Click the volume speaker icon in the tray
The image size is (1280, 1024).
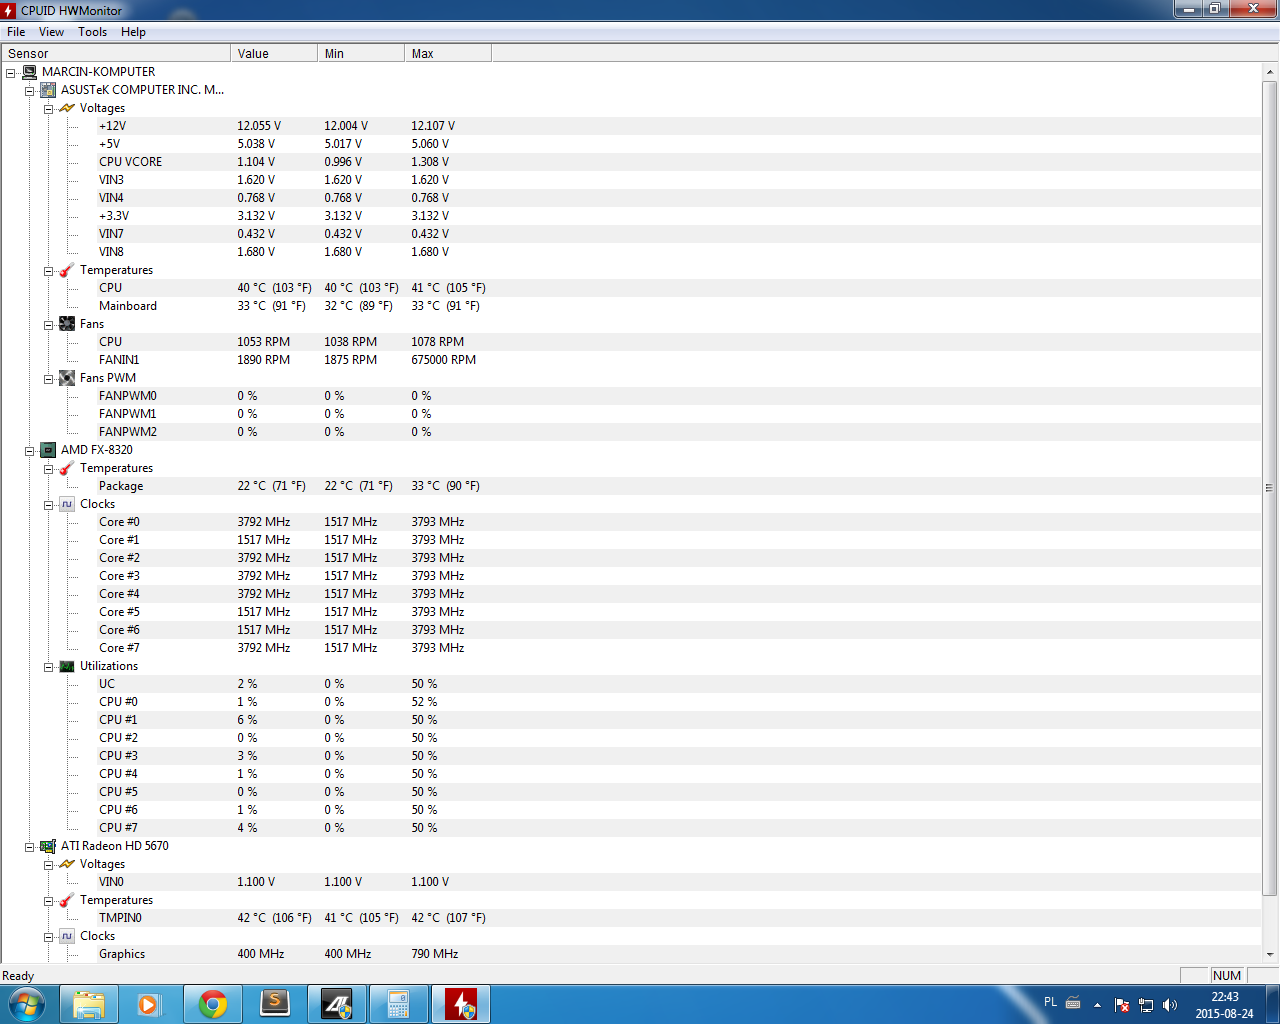pos(1170,1005)
